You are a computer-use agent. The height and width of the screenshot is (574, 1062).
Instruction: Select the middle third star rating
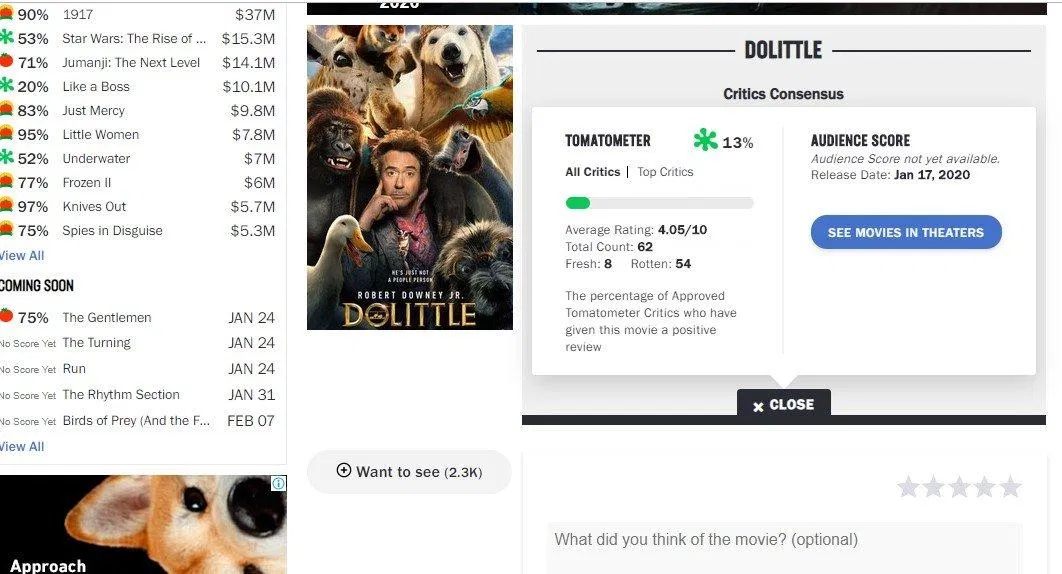tap(959, 487)
